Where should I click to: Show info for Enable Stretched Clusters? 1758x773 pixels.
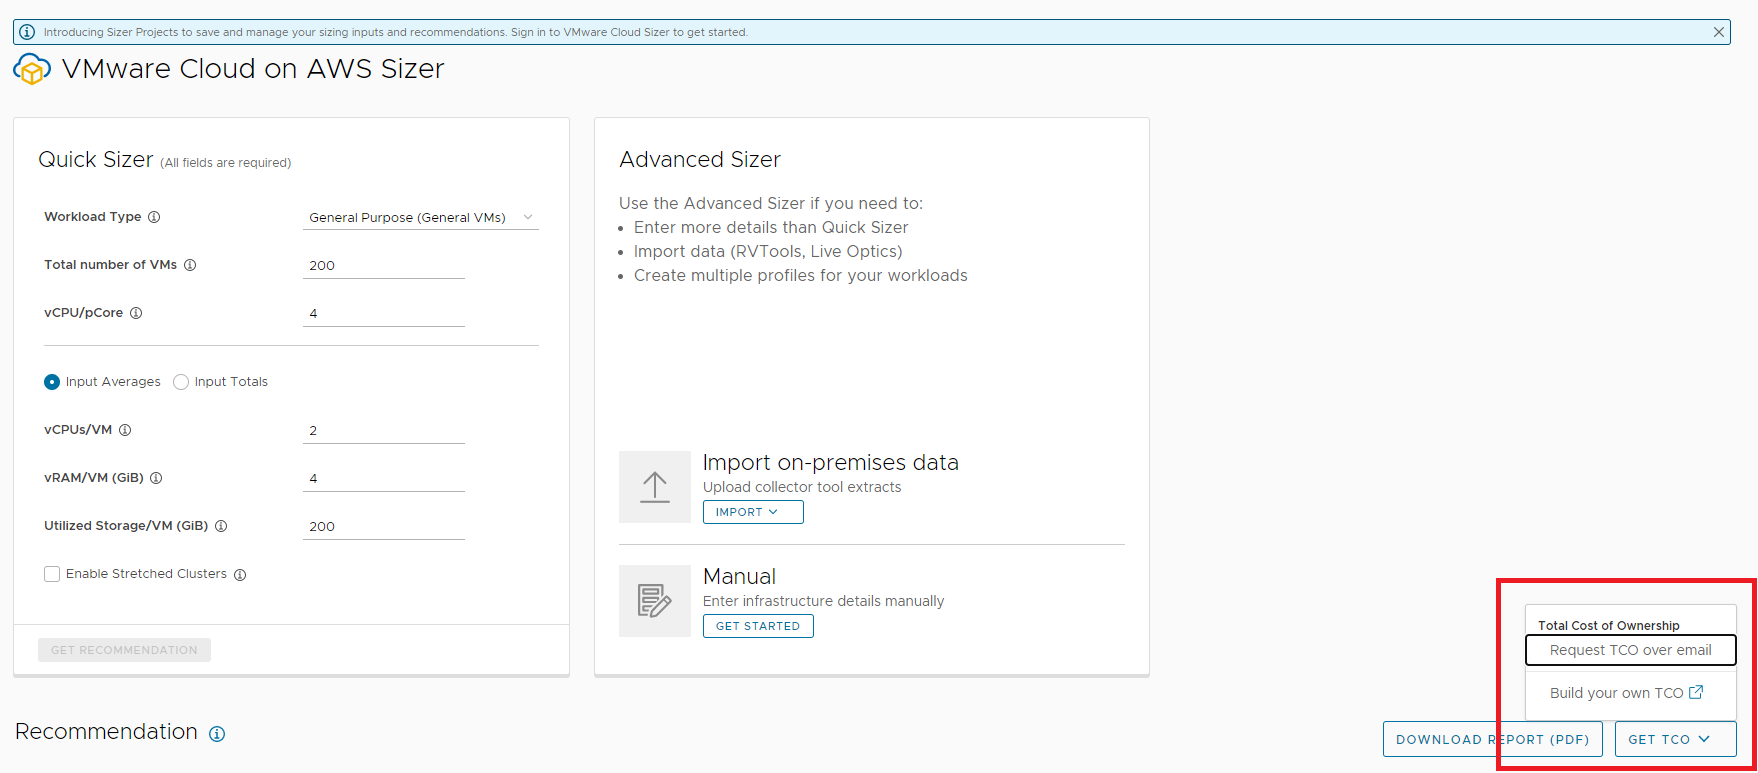coord(240,574)
